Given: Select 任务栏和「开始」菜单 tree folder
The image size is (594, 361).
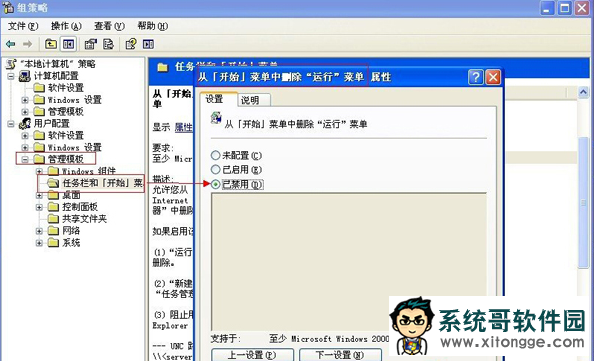Looking at the screenshot, I should pyautogui.click(x=95, y=183).
